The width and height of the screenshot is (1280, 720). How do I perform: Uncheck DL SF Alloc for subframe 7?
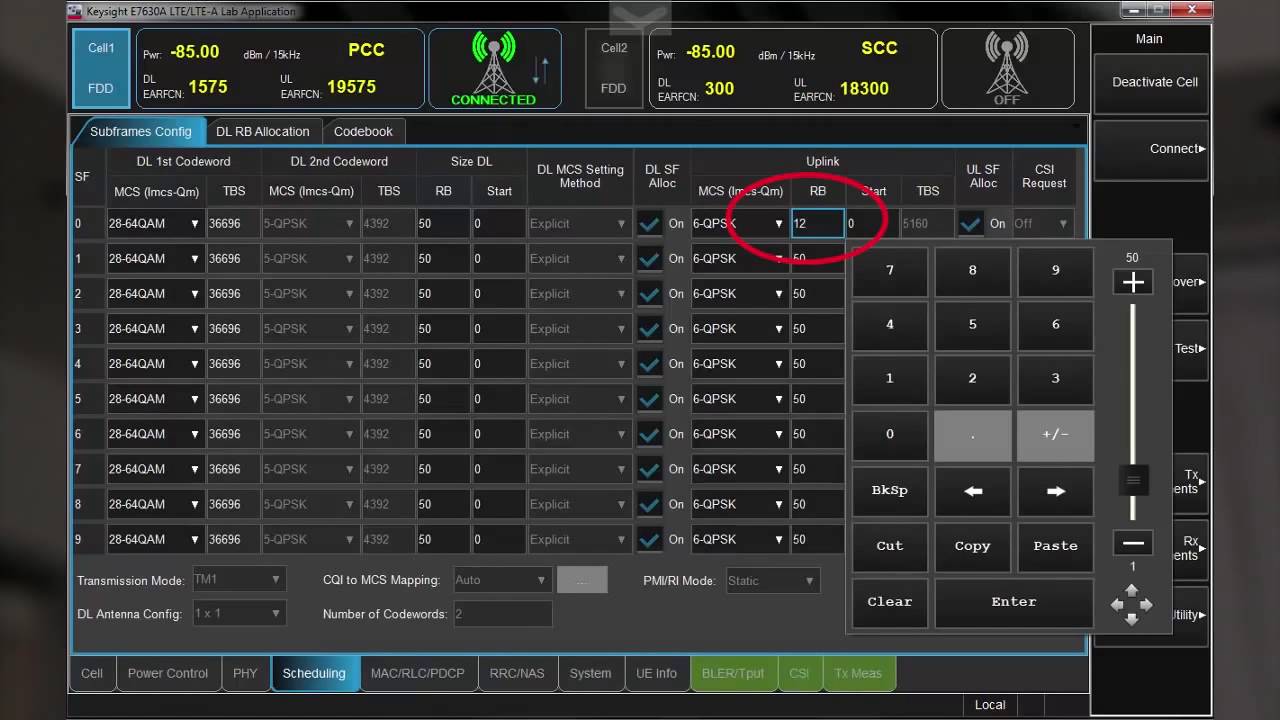coord(650,469)
